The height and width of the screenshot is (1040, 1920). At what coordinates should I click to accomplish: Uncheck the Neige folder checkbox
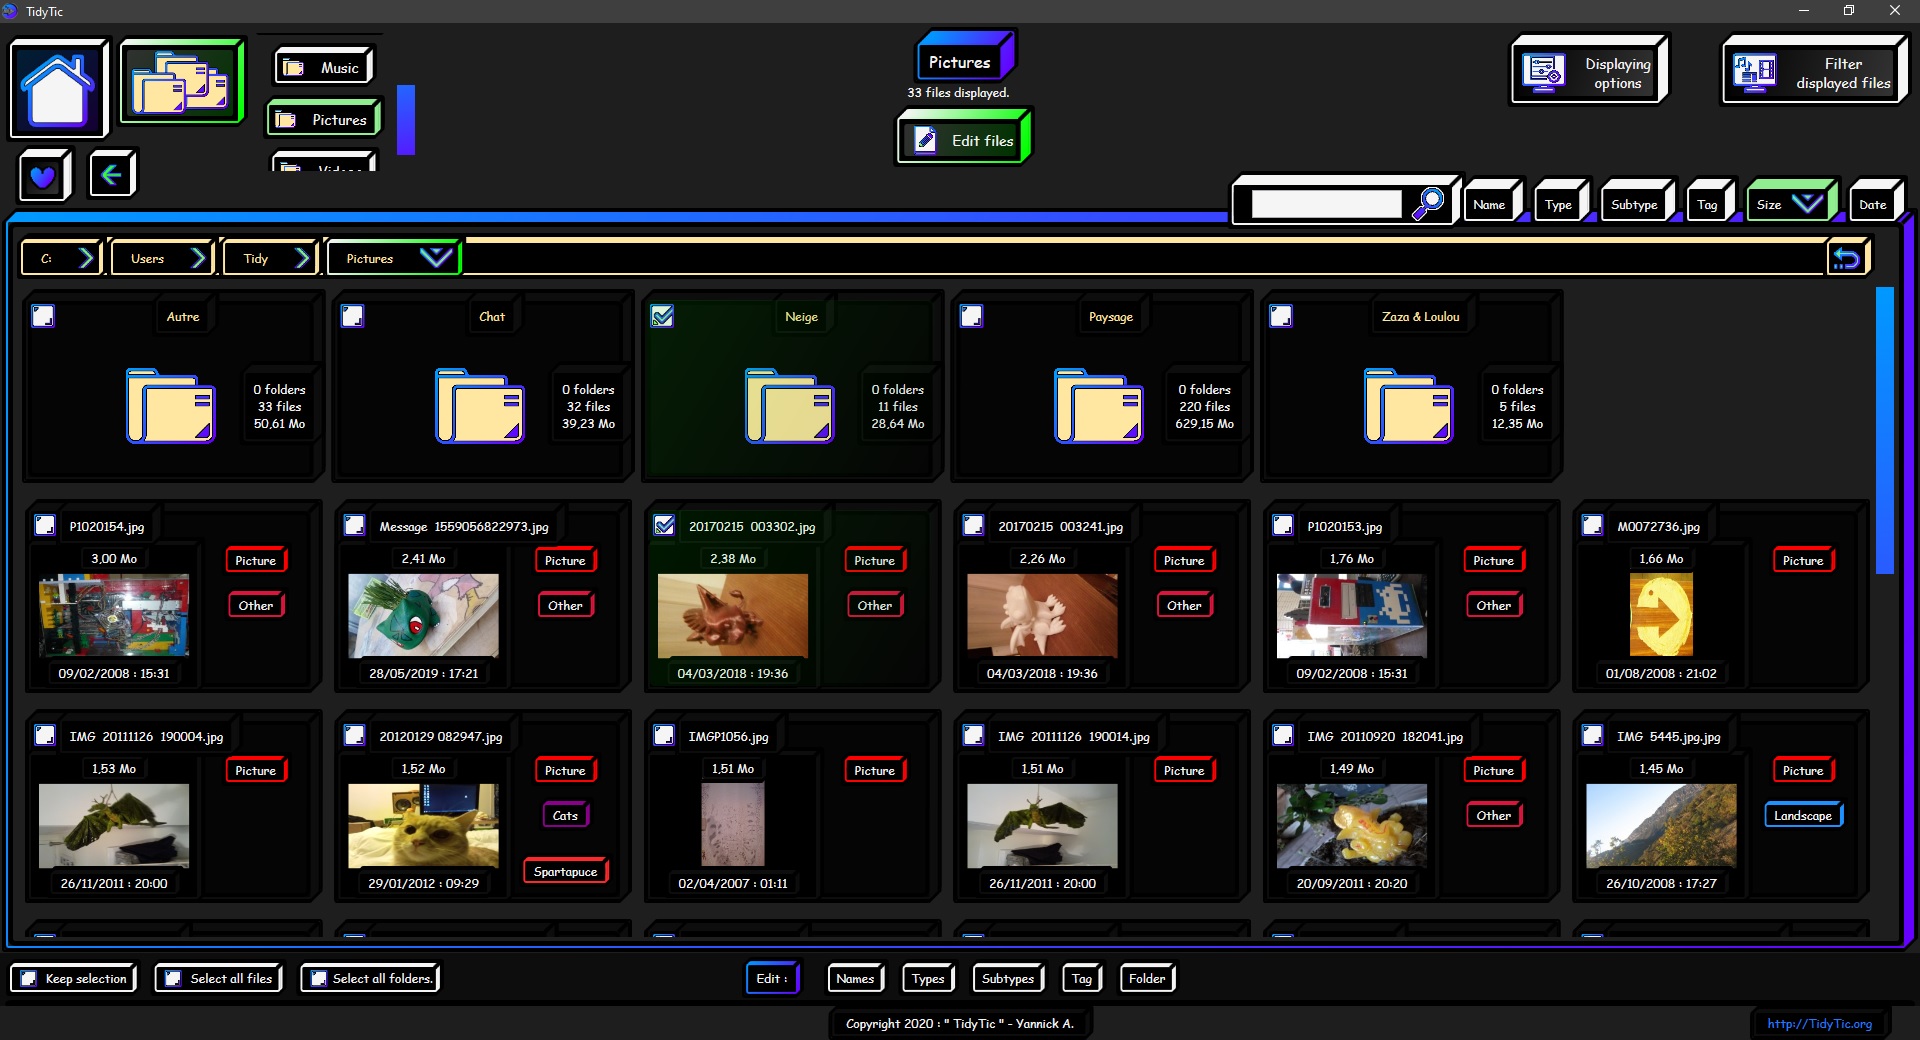pos(662,317)
